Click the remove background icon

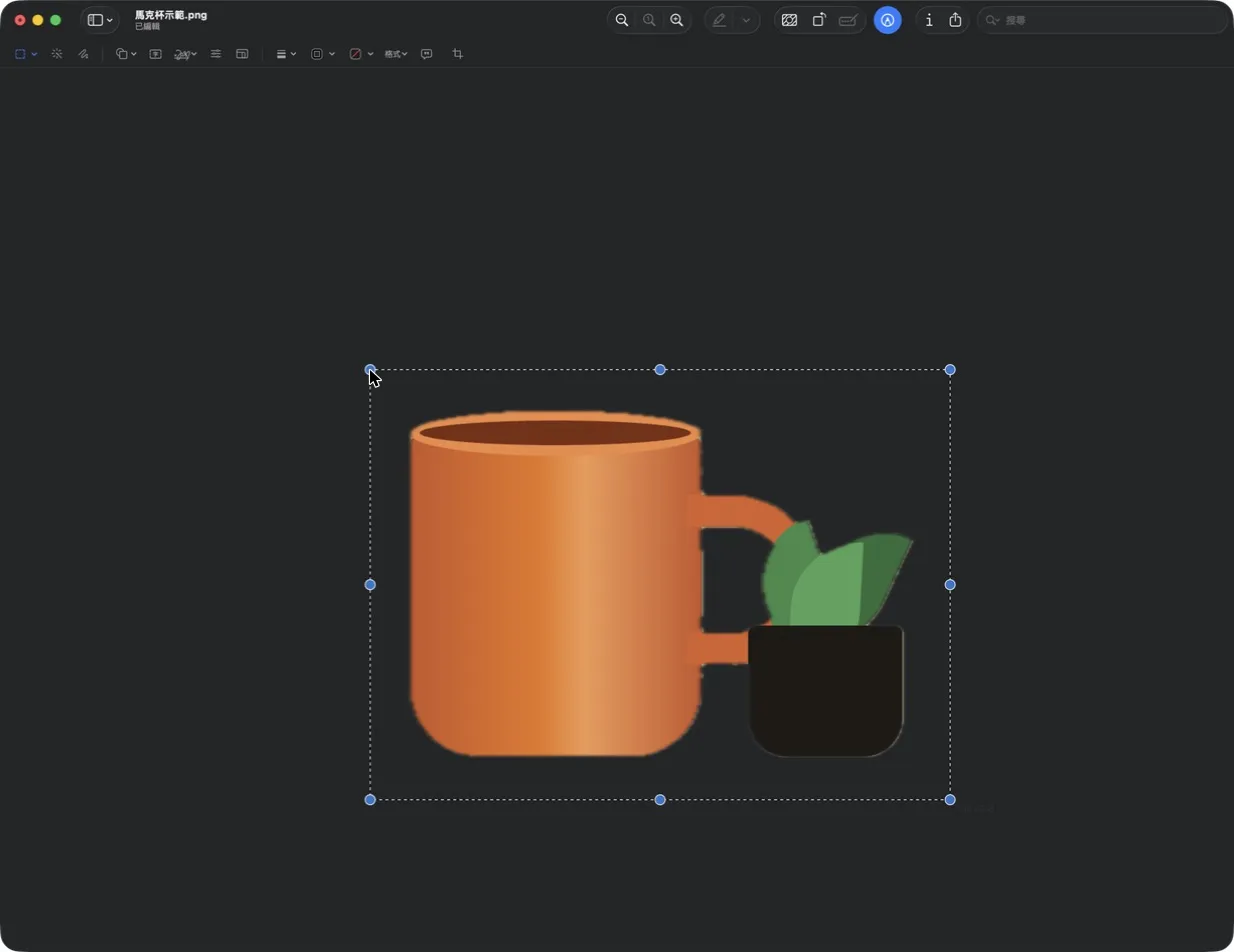(789, 20)
